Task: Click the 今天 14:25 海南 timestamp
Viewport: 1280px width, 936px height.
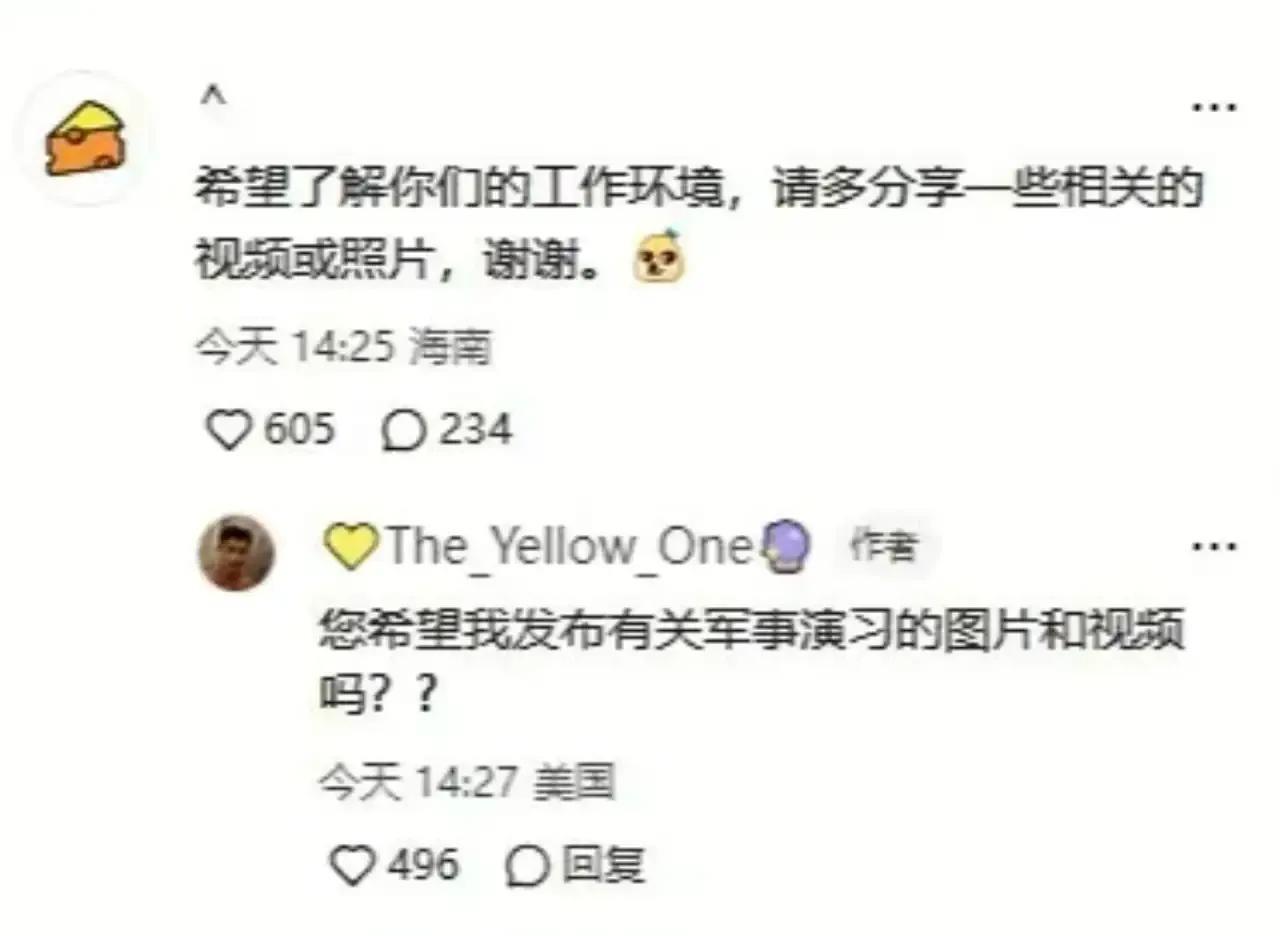Action: coord(343,348)
